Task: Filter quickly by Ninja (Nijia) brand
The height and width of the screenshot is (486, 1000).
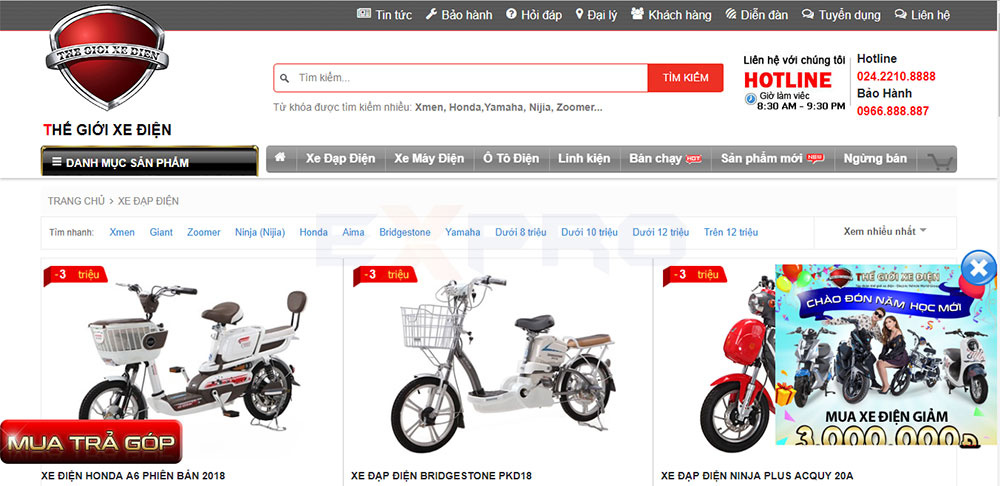Action: coord(260,232)
